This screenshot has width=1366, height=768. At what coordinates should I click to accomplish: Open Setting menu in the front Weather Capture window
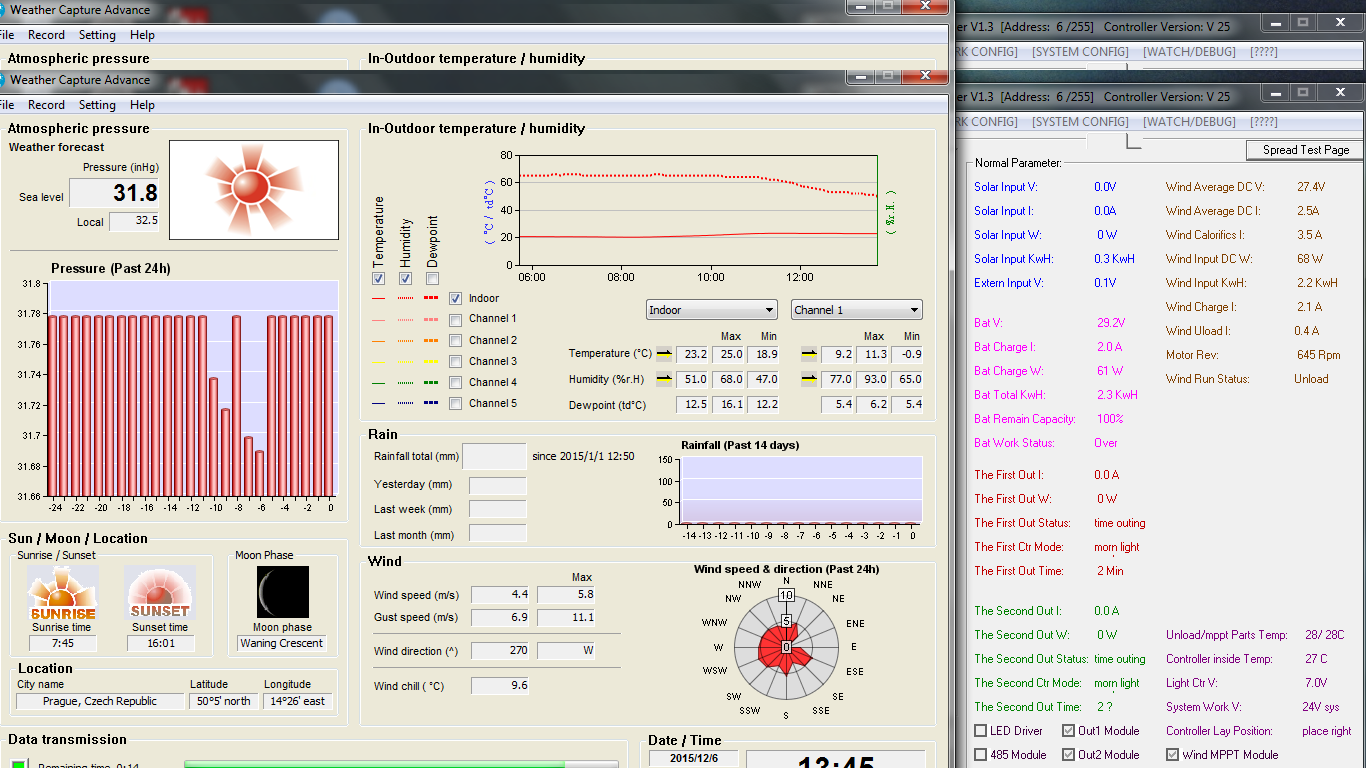tap(97, 105)
